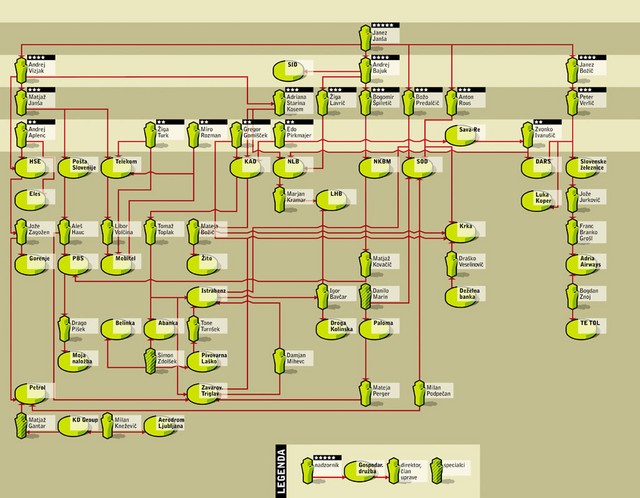Click the legend's 'Gospodar. družba' oval
This screenshot has height=498, width=640.
click(360, 471)
